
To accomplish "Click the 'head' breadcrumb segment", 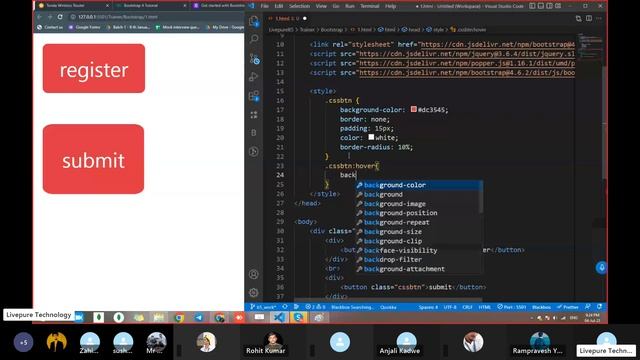I will pos(411,30).
